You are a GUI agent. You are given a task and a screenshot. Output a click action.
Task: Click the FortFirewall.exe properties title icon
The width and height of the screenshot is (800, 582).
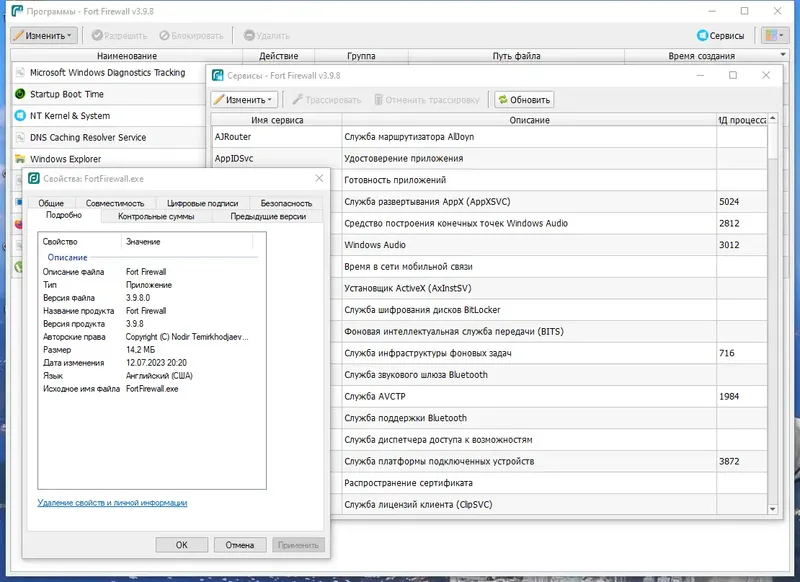click(34, 179)
